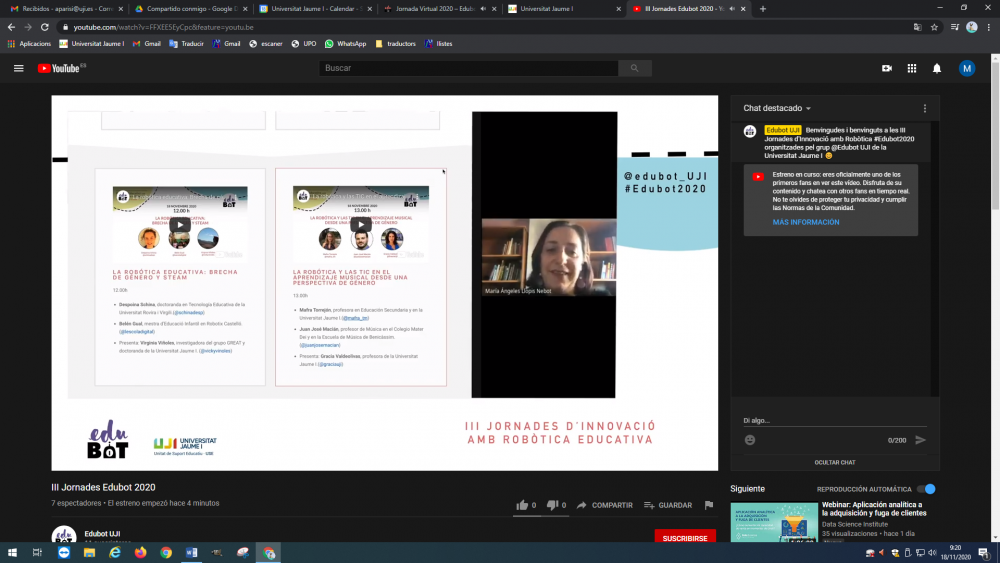Click the report flag icon
This screenshot has height=563, width=1000.
pyautogui.click(x=709, y=505)
